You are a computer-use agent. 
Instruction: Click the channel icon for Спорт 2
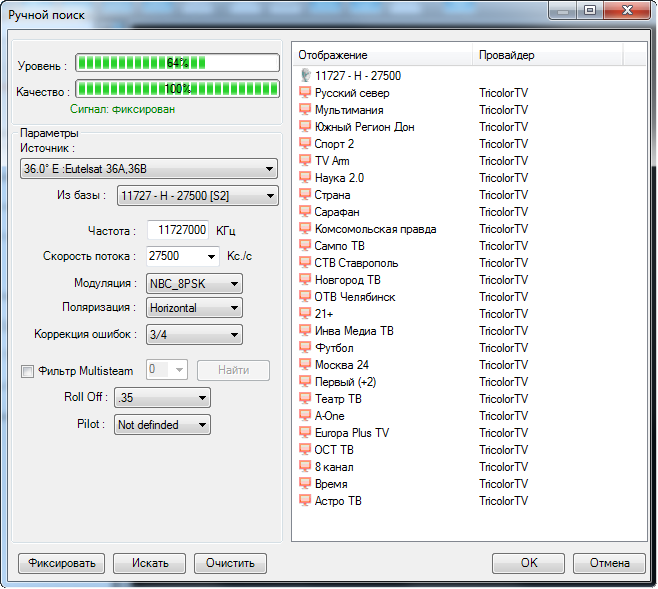pos(306,144)
